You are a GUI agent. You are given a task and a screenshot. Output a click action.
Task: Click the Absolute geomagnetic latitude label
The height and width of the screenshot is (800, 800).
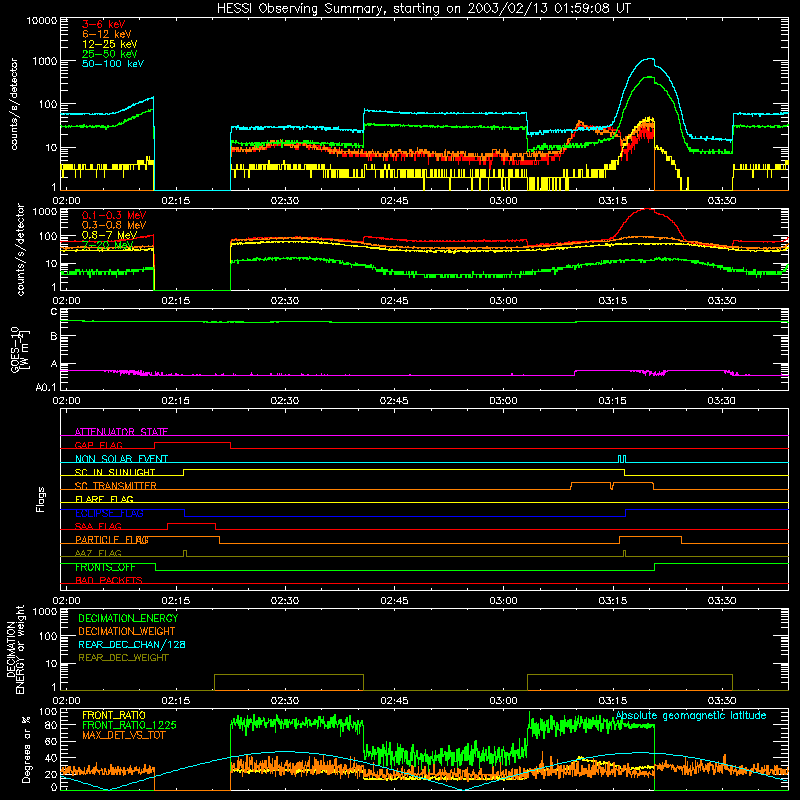click(x=691, y=716)
